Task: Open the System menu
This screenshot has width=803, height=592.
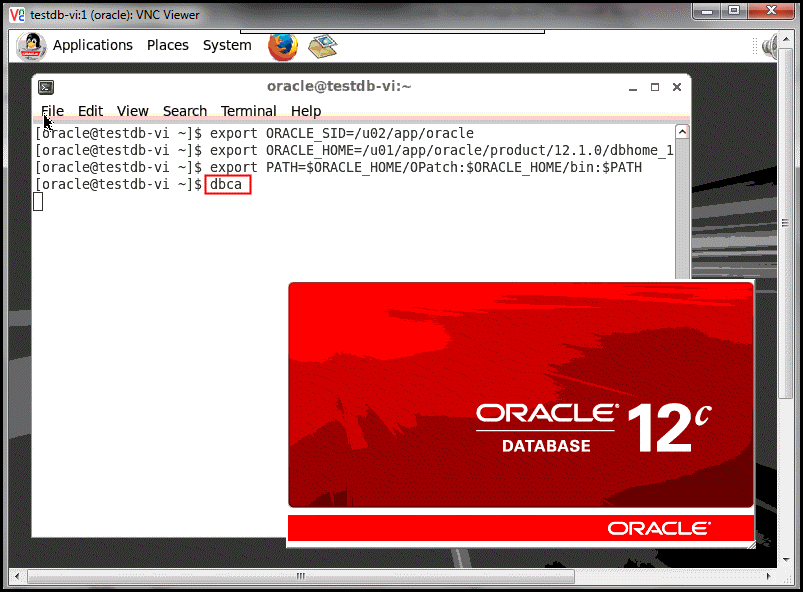Action: 227,45
